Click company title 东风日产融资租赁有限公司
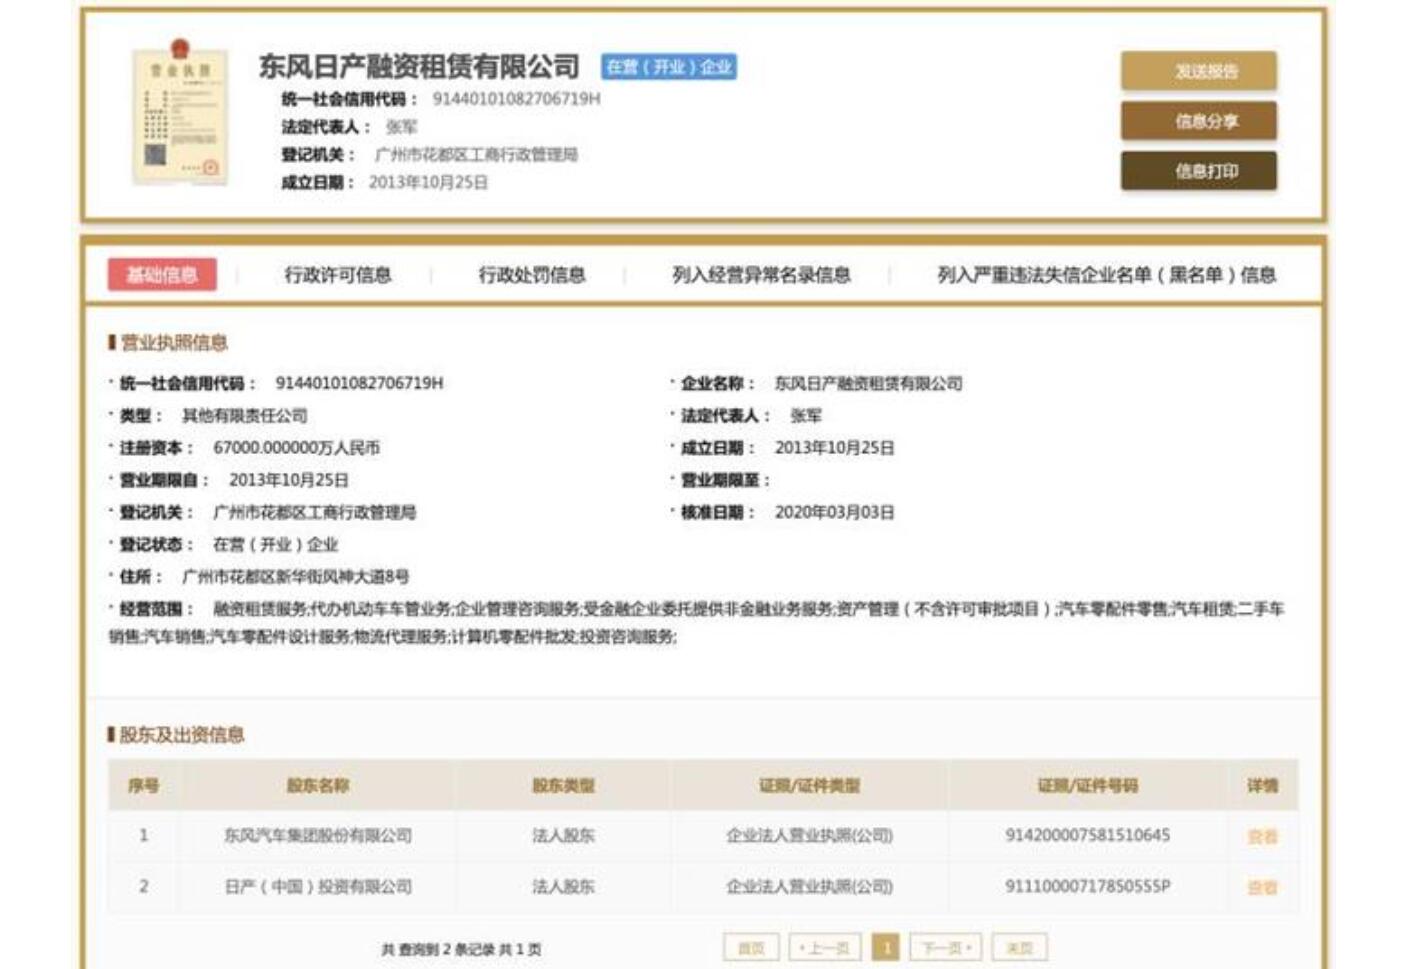 click(x=419, y=67)
